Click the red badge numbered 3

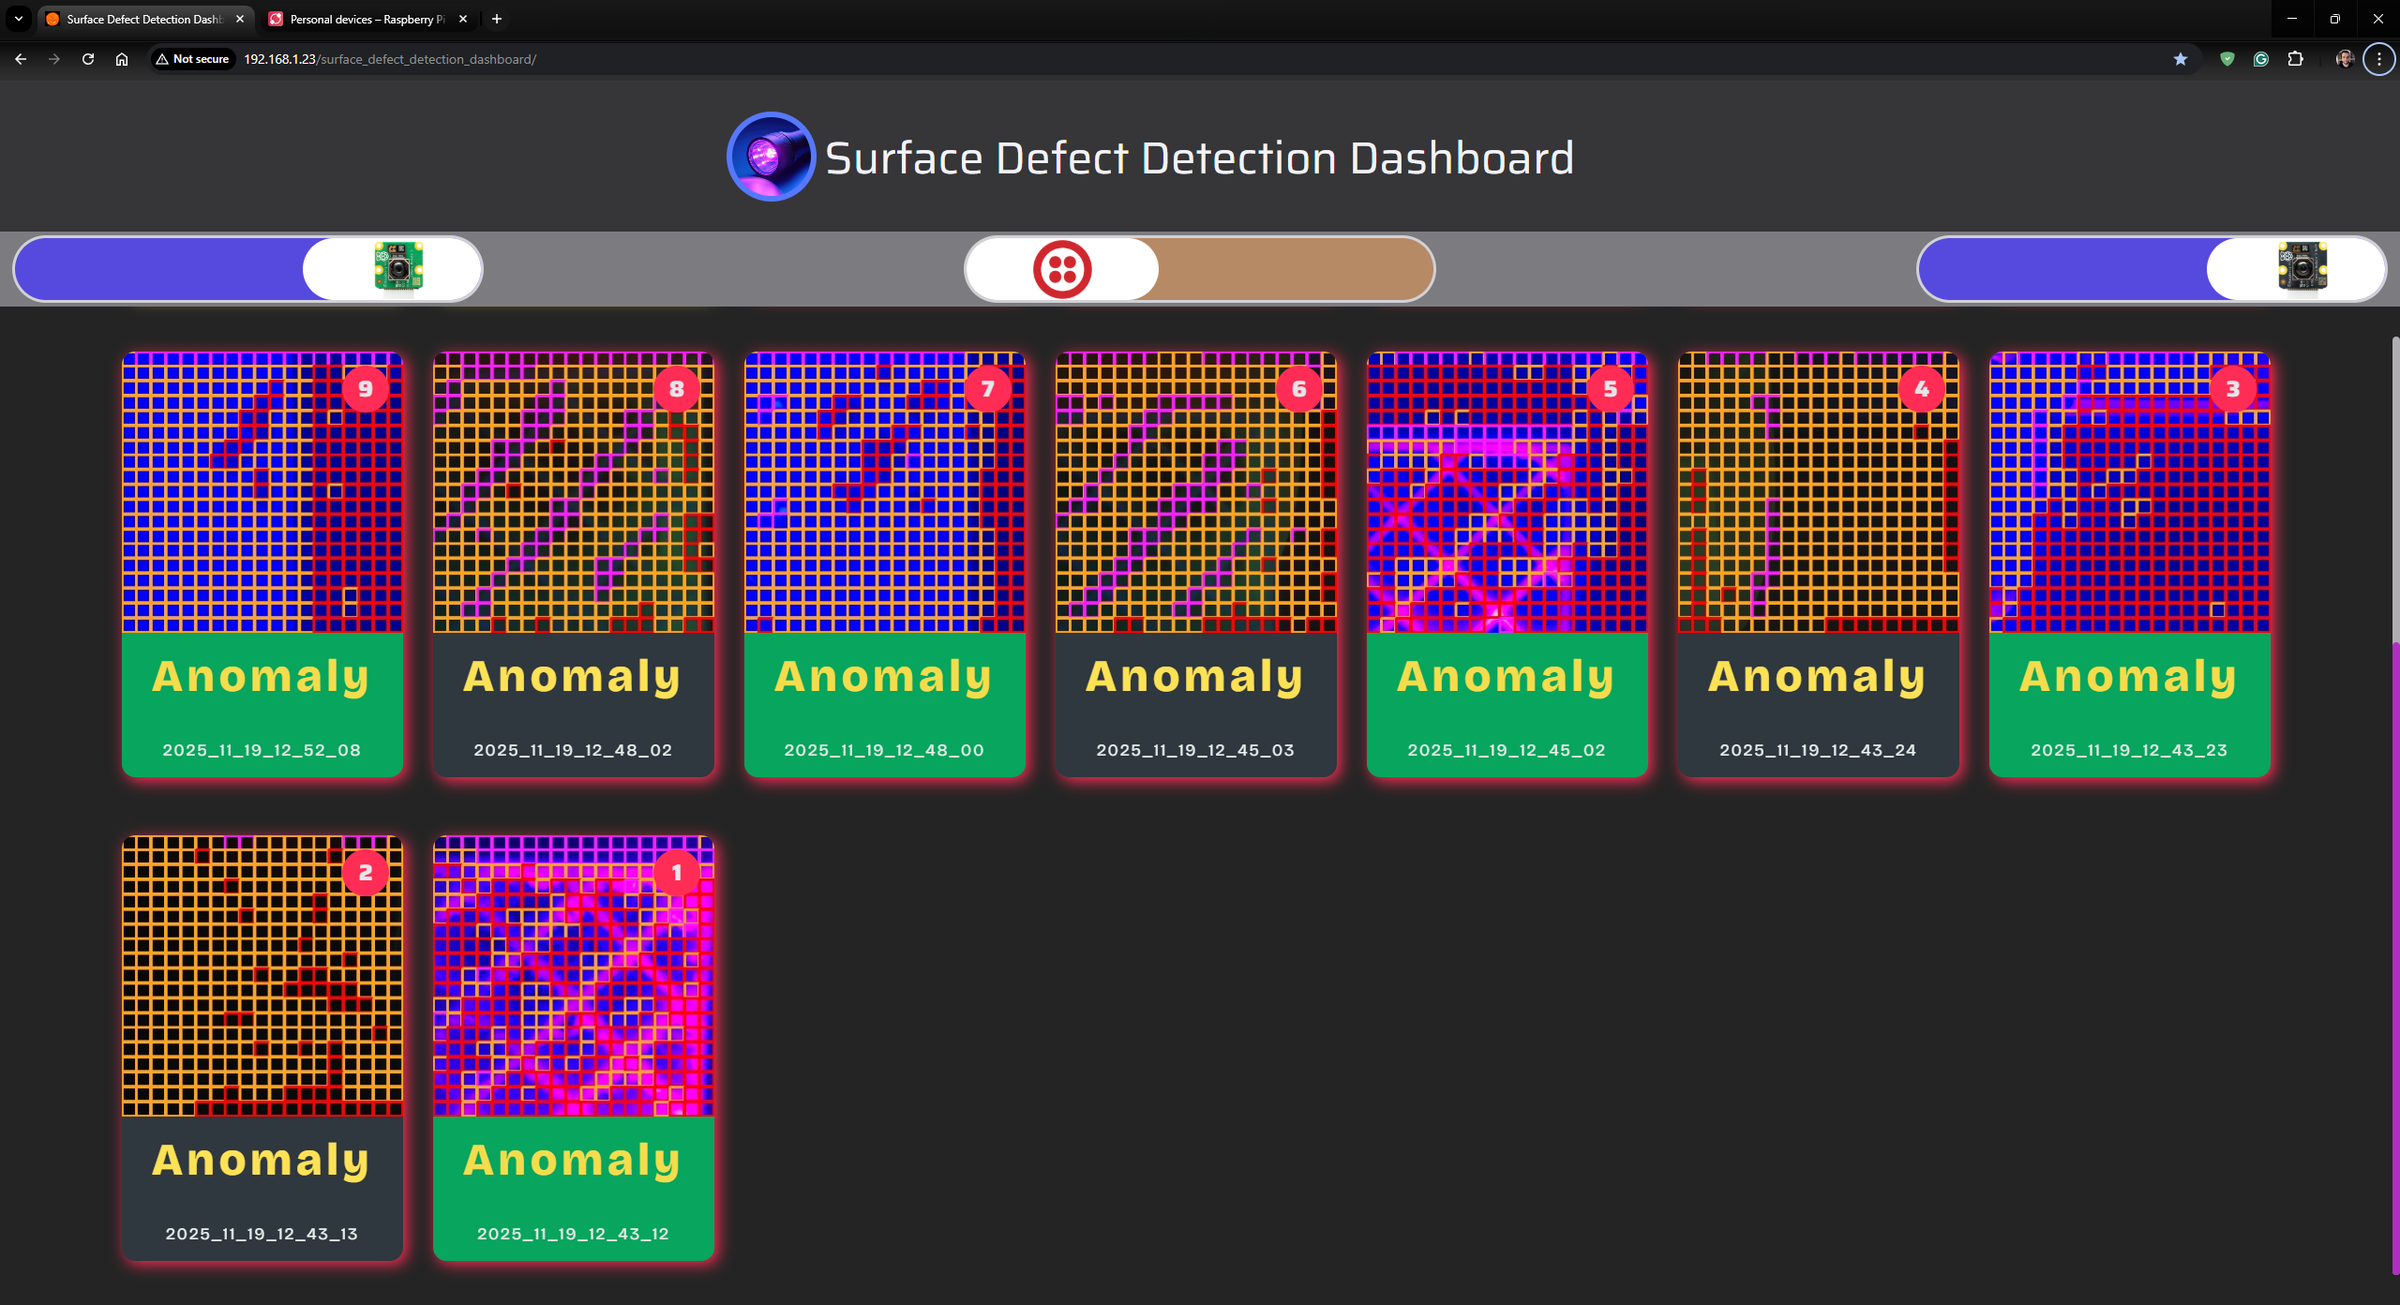pyautogui.click(x=2232, y=389)
